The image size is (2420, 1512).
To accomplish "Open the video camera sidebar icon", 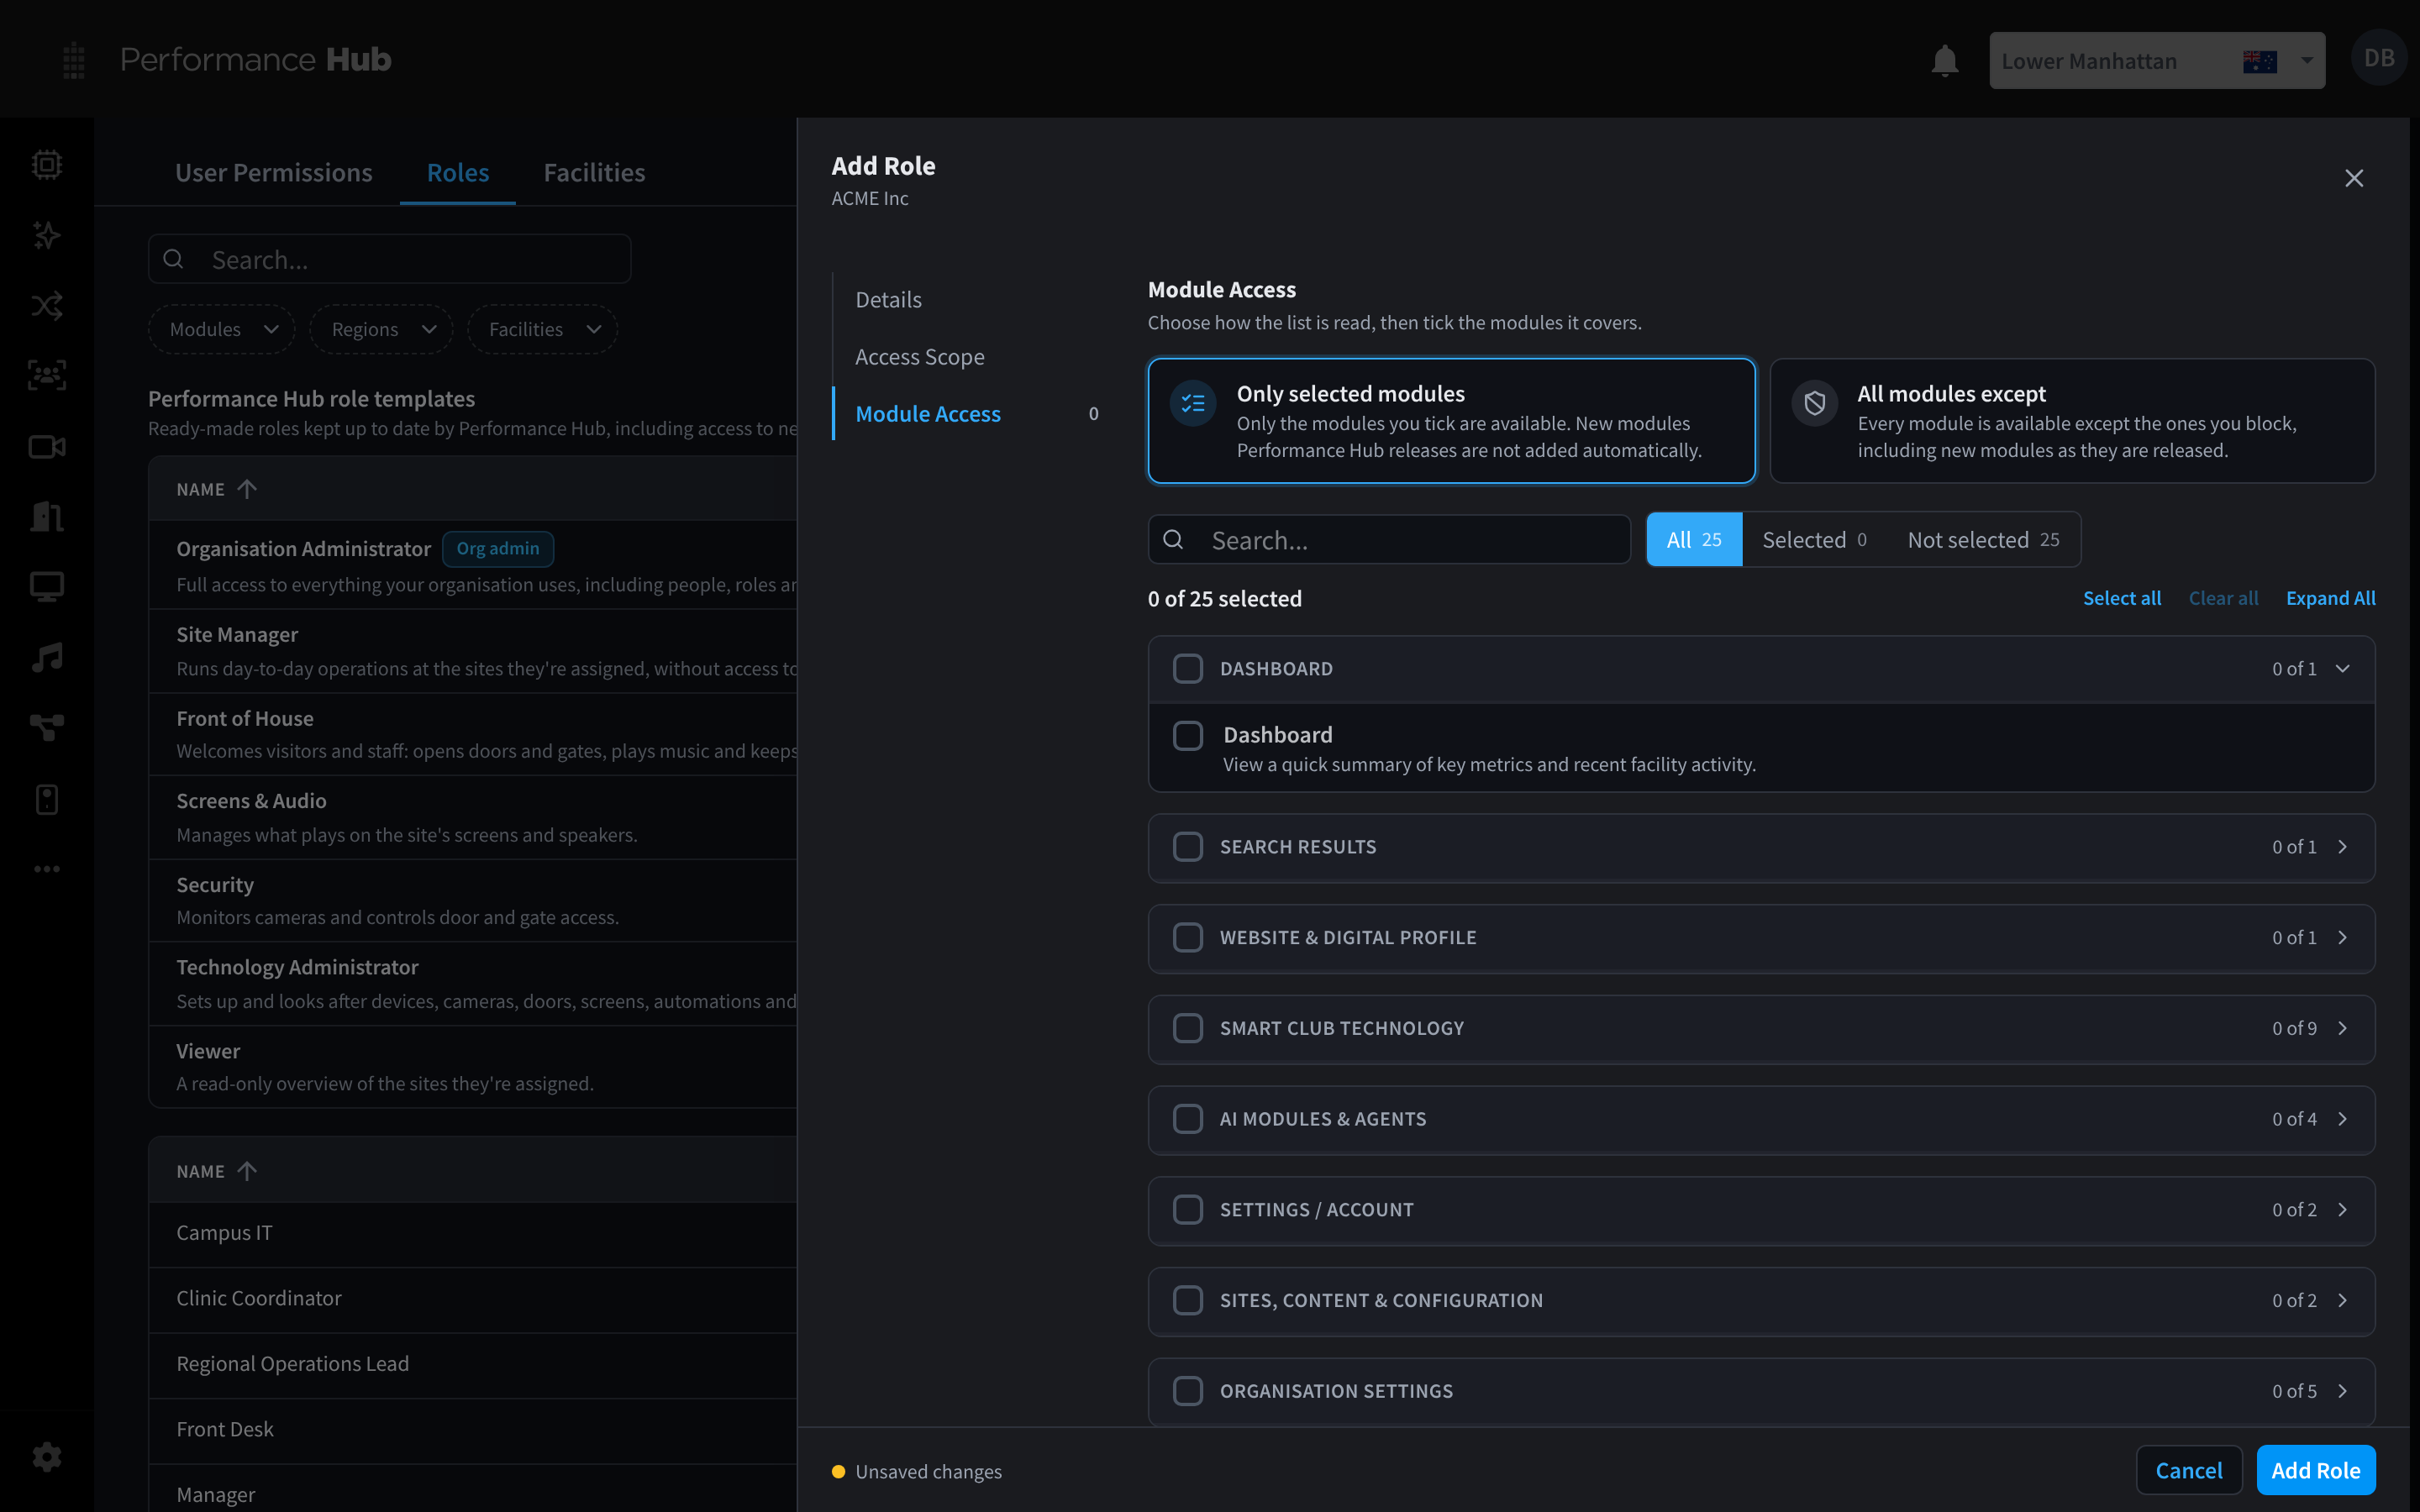I will point(47,447).
